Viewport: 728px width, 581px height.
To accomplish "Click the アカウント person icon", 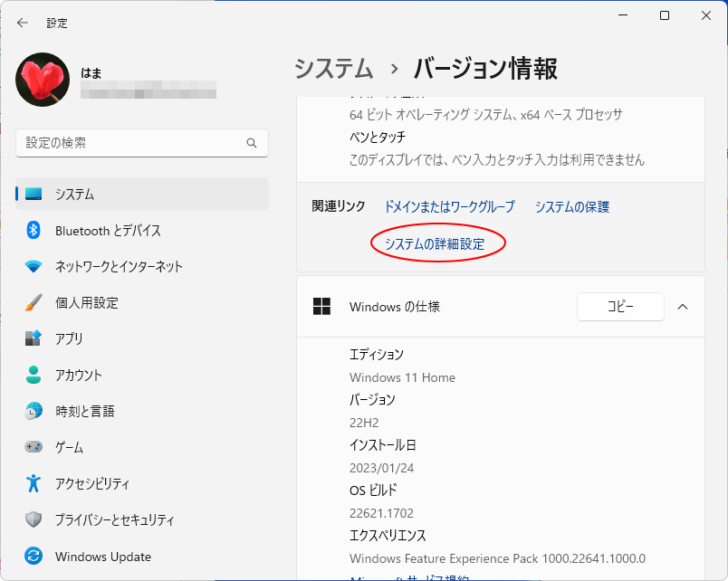I will (33, 375).
